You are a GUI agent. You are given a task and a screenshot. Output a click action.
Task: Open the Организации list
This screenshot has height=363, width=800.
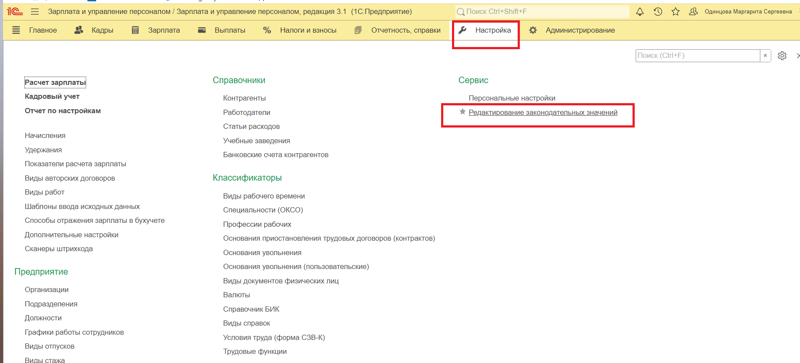tap(46, 289)
